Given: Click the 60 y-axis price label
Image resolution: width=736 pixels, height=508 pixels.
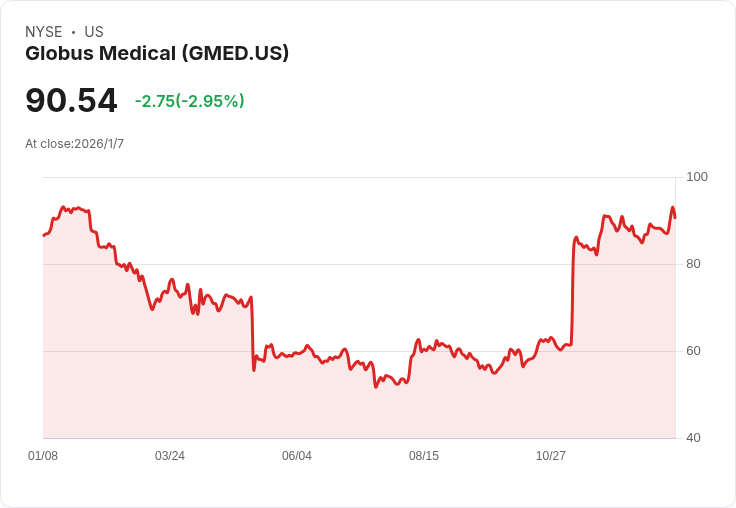Looking at the screenshot, I should (694, 351).
